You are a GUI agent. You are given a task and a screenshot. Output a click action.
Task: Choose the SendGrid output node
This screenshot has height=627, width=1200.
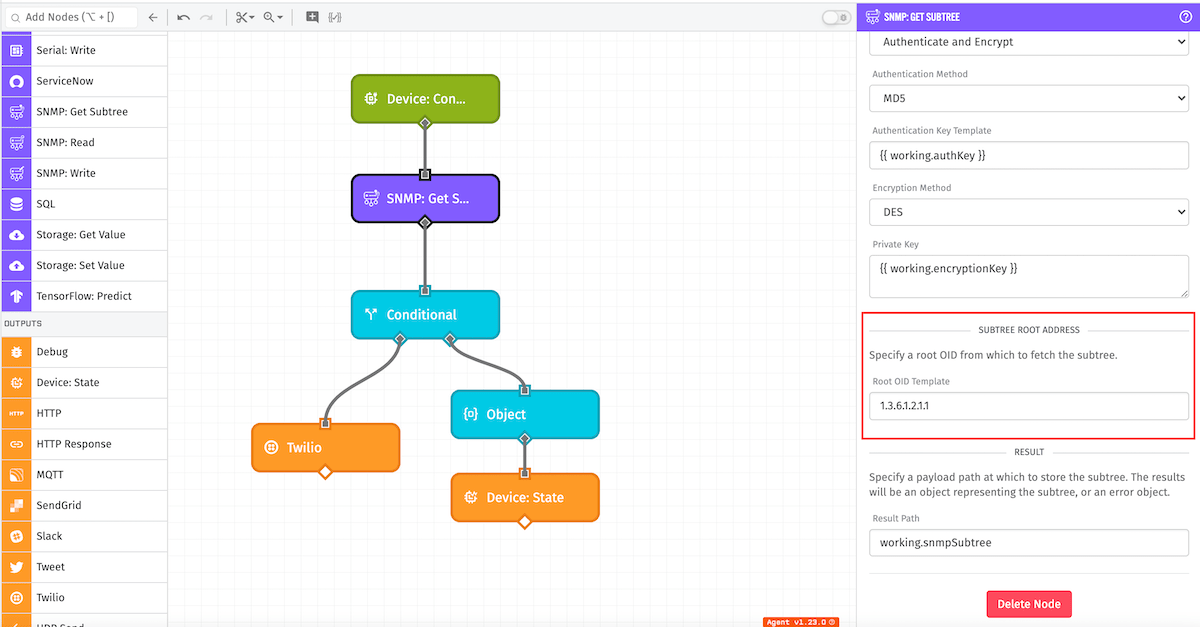point(84,505)
